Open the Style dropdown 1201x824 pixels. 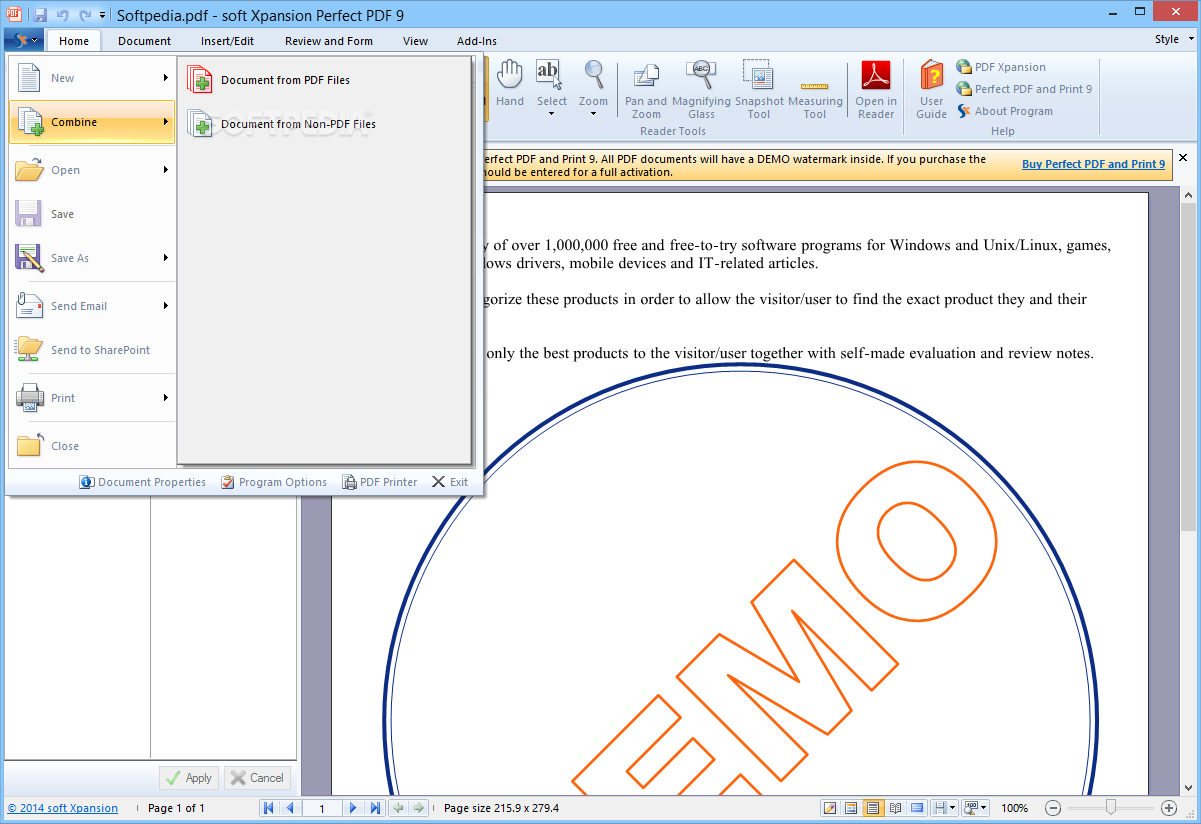1172,40
